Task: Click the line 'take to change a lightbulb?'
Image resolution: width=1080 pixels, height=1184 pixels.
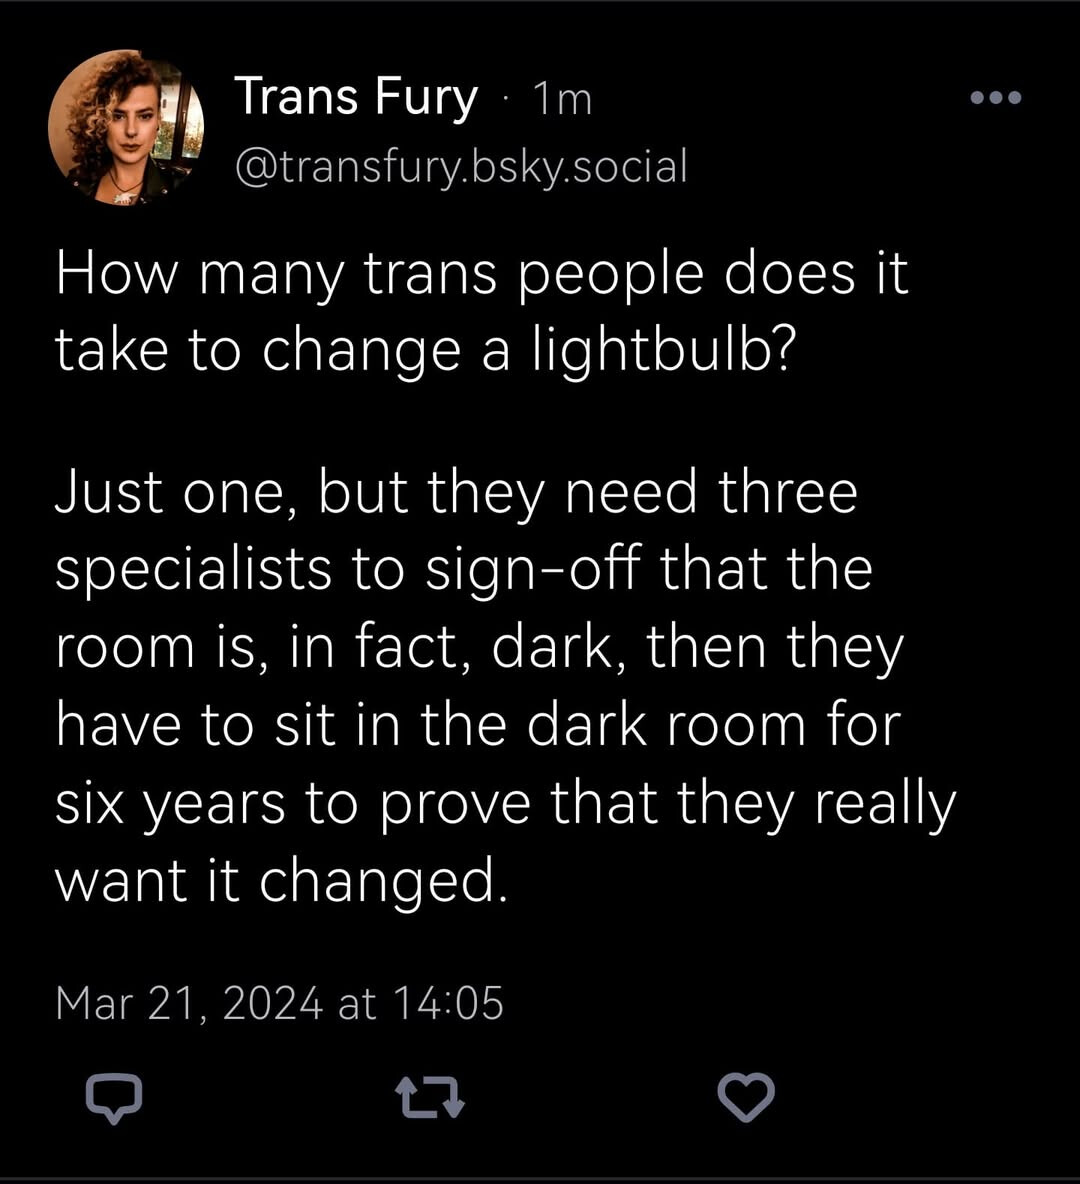Action: coord(424,350)
